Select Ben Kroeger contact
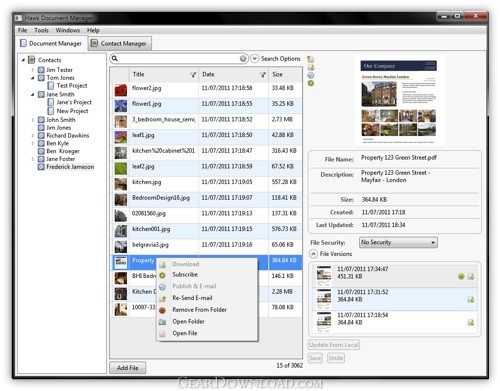This screenshot has height=391, width=500. coord(63,151)
